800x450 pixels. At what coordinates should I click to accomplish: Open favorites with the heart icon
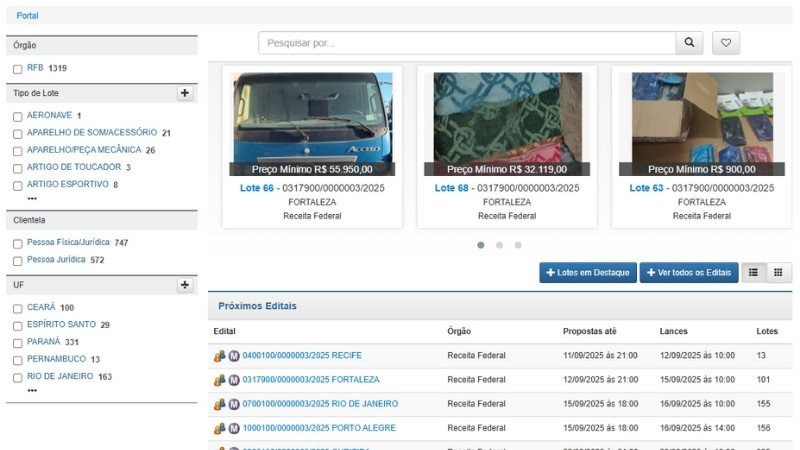726,43
